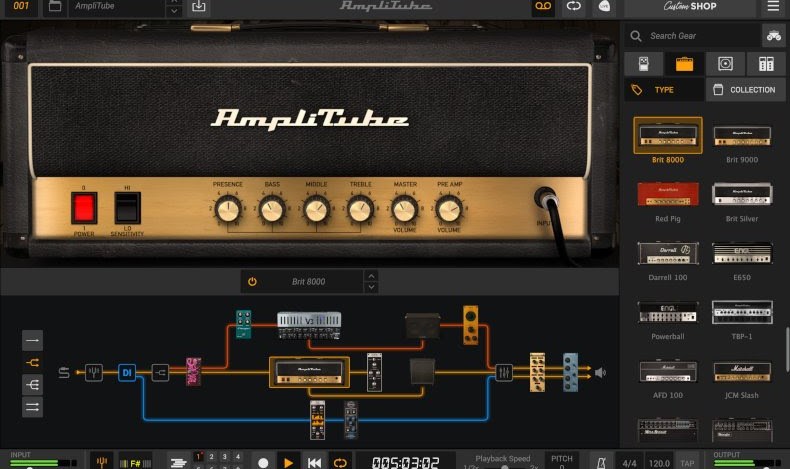Toggle the amp's red POWER switch
The height and width of the screenshot is (469, 790).
[84, 208]
